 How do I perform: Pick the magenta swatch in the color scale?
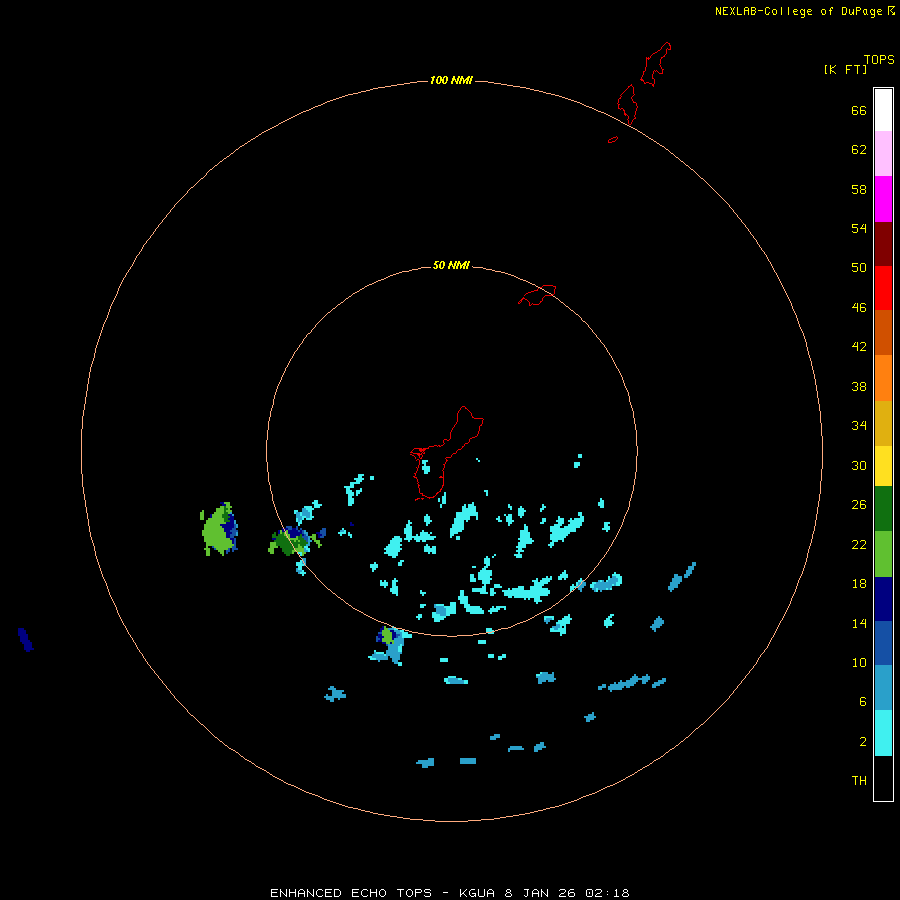883,199
